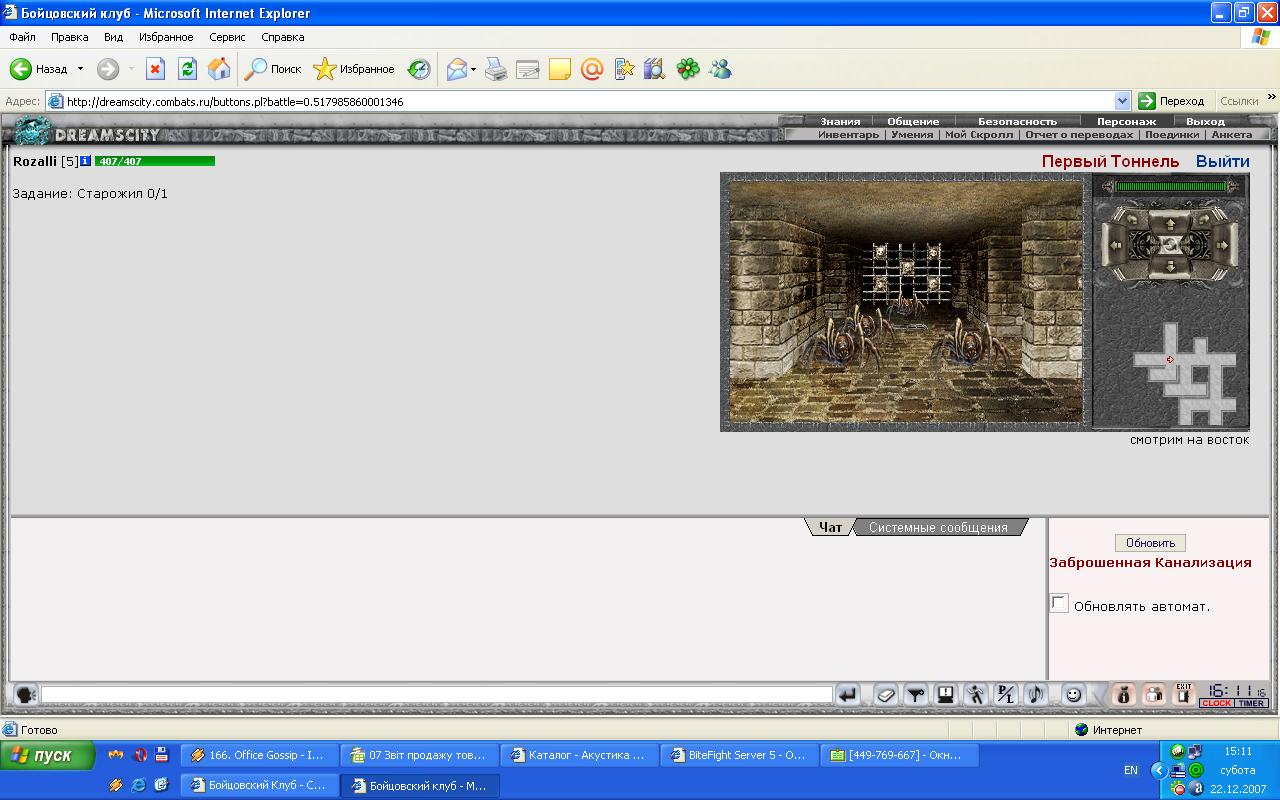Click the Обновить button
This screenshot has height=800, width=1280.
(1150, 543)
